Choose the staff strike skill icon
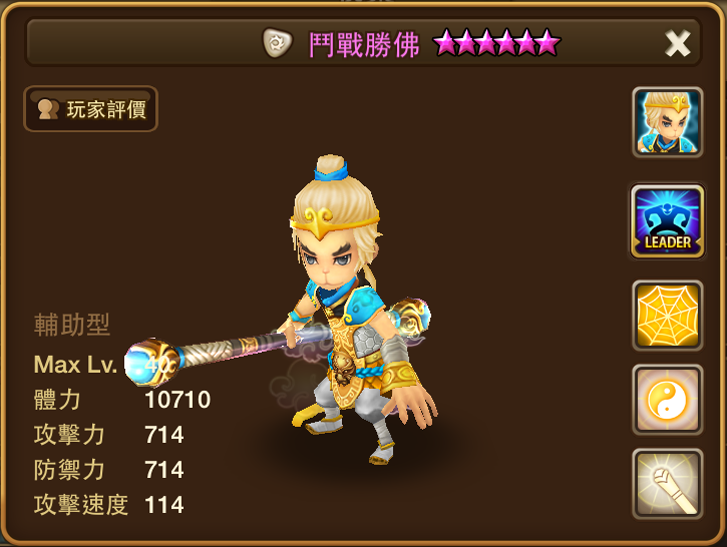Image resolution: width=727 pixels, height=547 pixels. (668, 484)
